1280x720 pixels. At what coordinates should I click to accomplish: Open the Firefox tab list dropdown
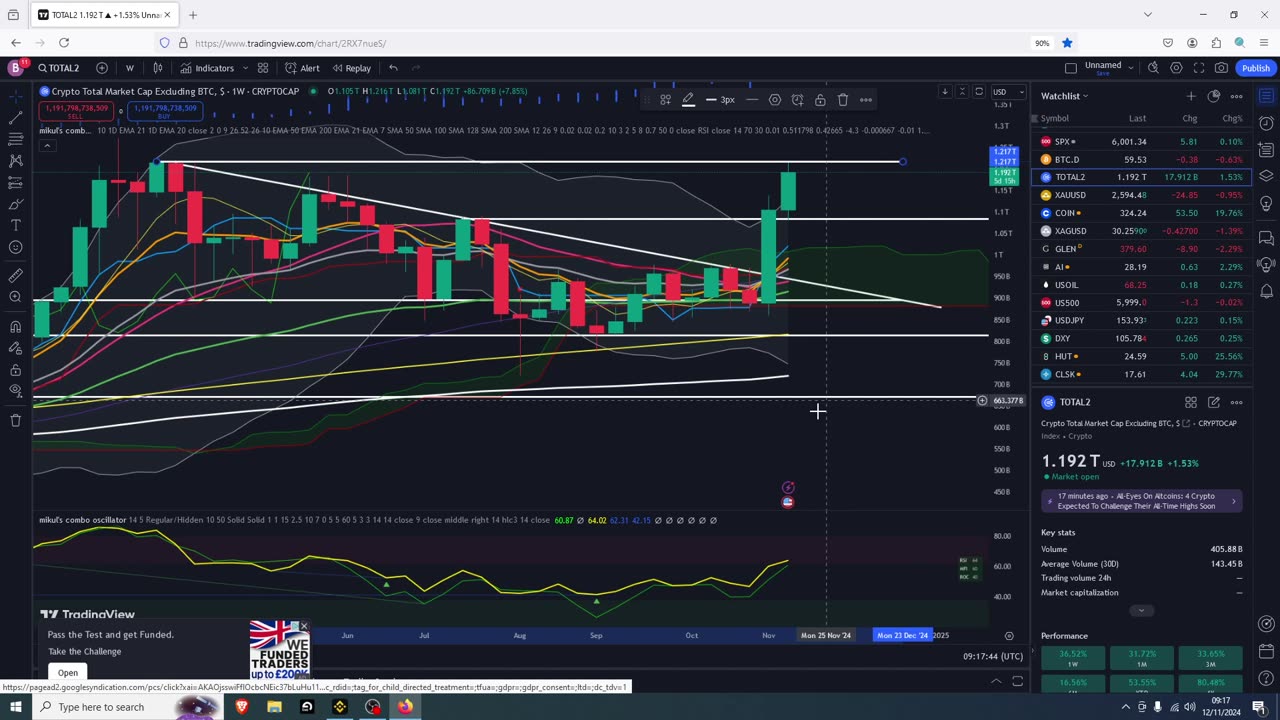pyautogui.click(x=1147, y=15)
